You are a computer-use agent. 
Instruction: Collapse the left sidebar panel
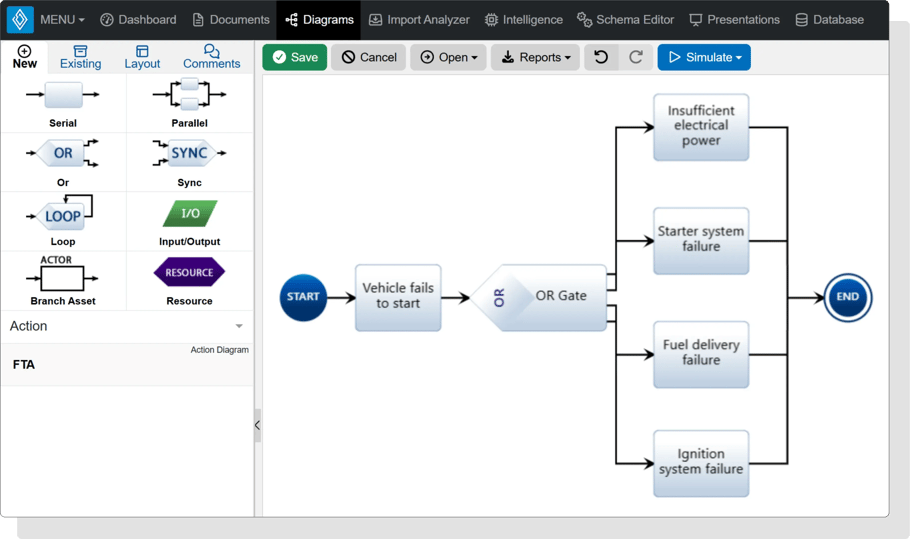(x=257, y=425)
